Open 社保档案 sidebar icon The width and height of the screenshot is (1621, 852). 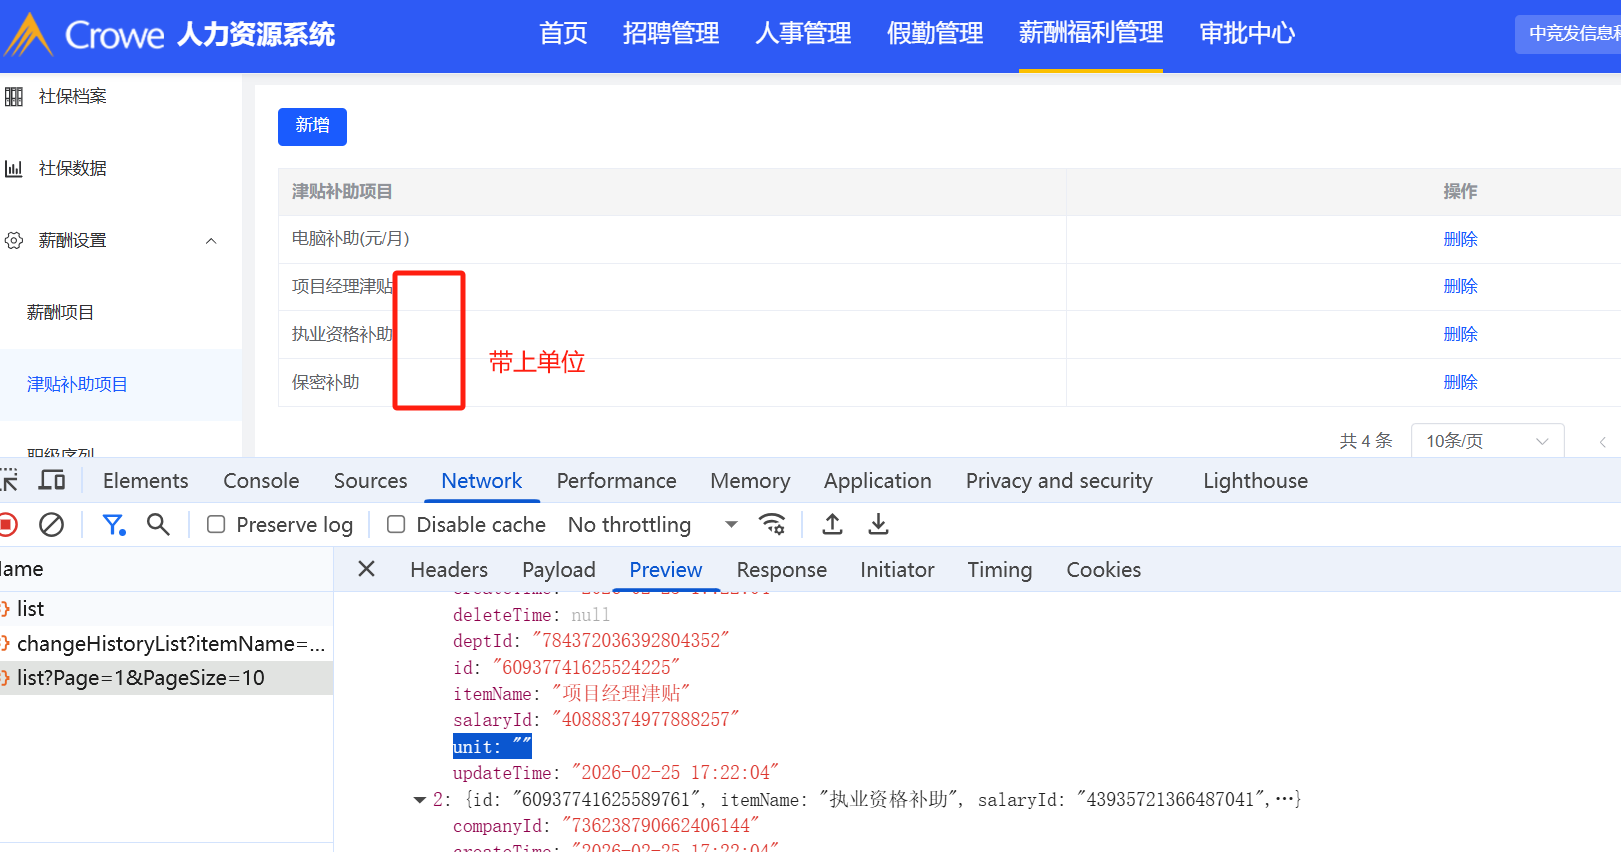click(14, 97)
